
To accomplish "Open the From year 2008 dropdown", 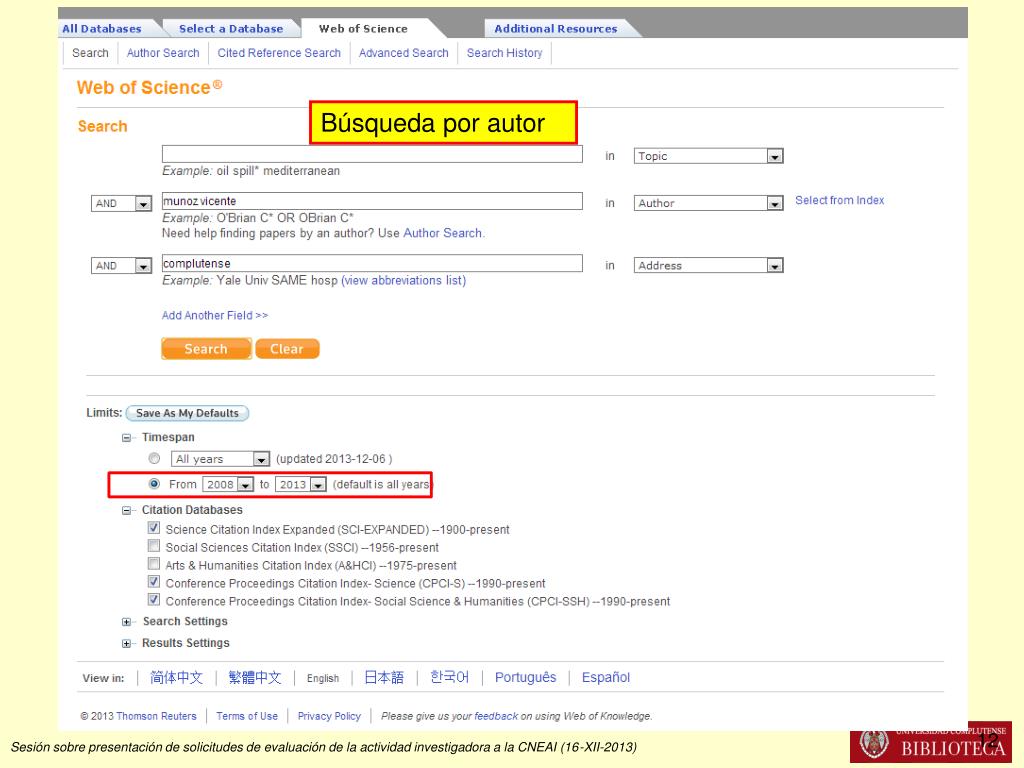I will coord(228,485).
